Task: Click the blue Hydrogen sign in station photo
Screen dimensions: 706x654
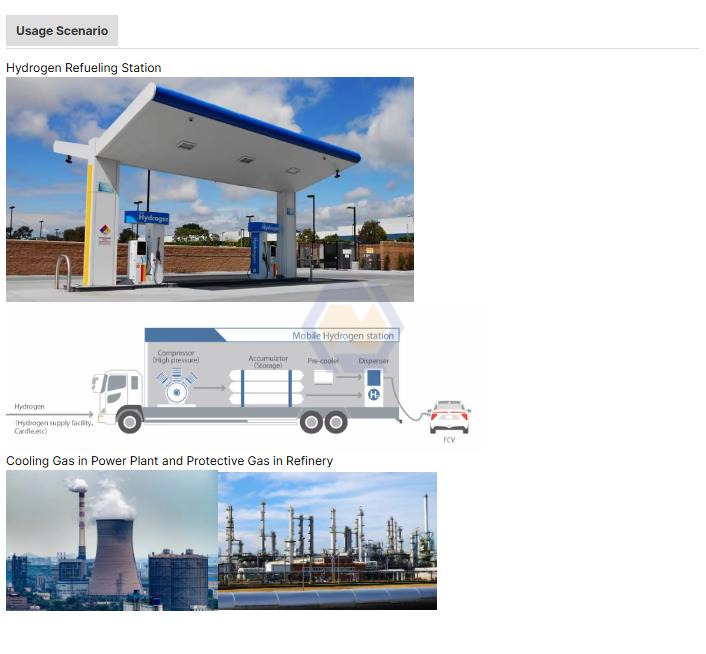Action: (147, 217)
